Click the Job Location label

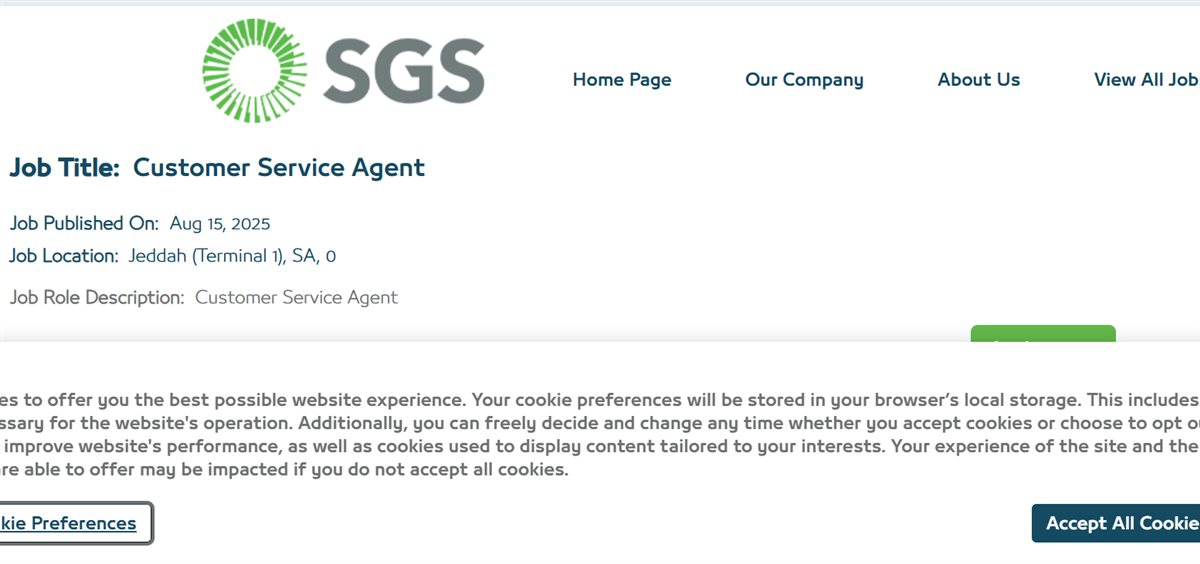click(x=64, y=256)
